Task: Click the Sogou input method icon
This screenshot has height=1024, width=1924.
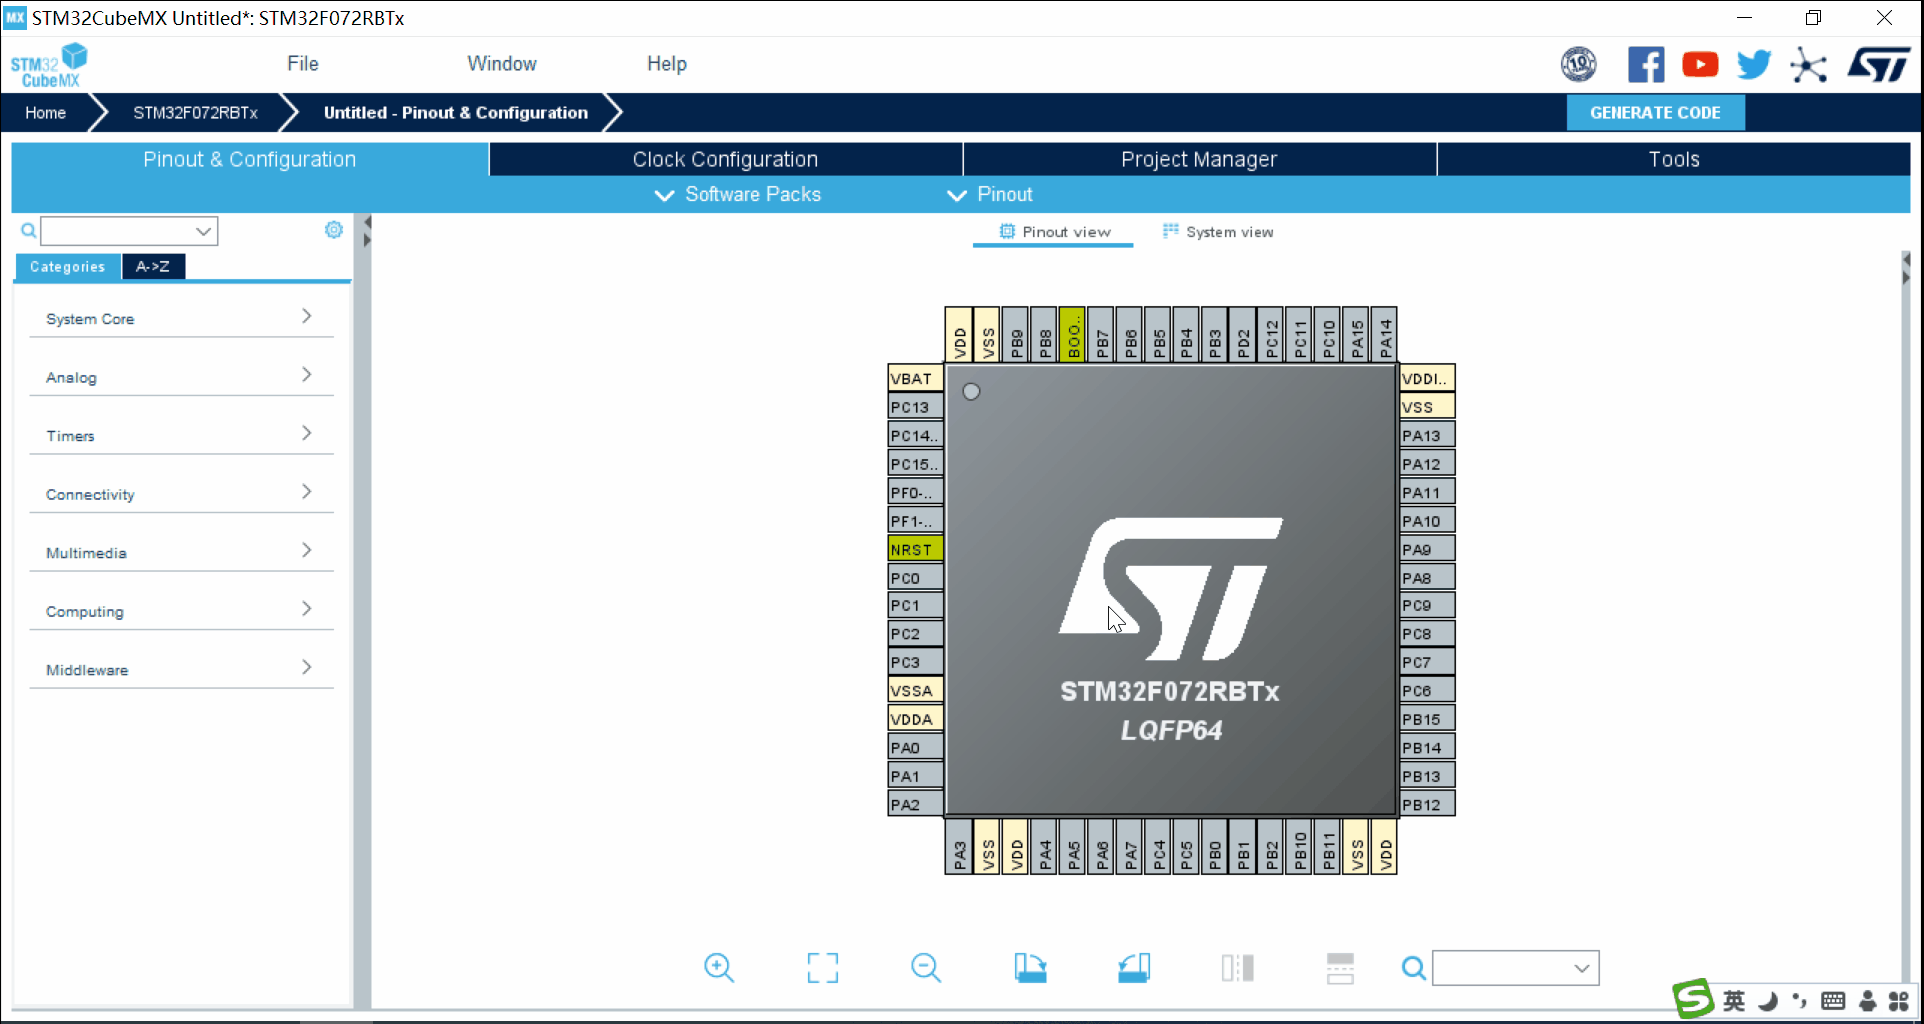Action: click(x=1693, y=999)
